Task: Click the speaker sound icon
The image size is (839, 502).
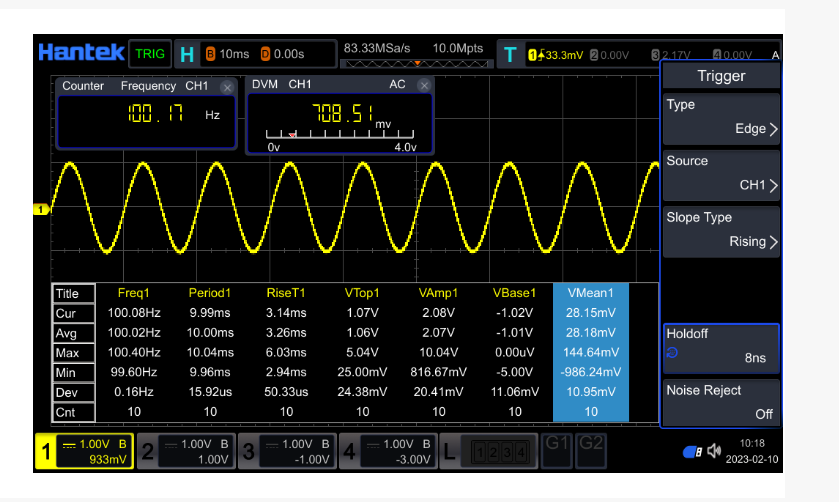Action: 715,451
